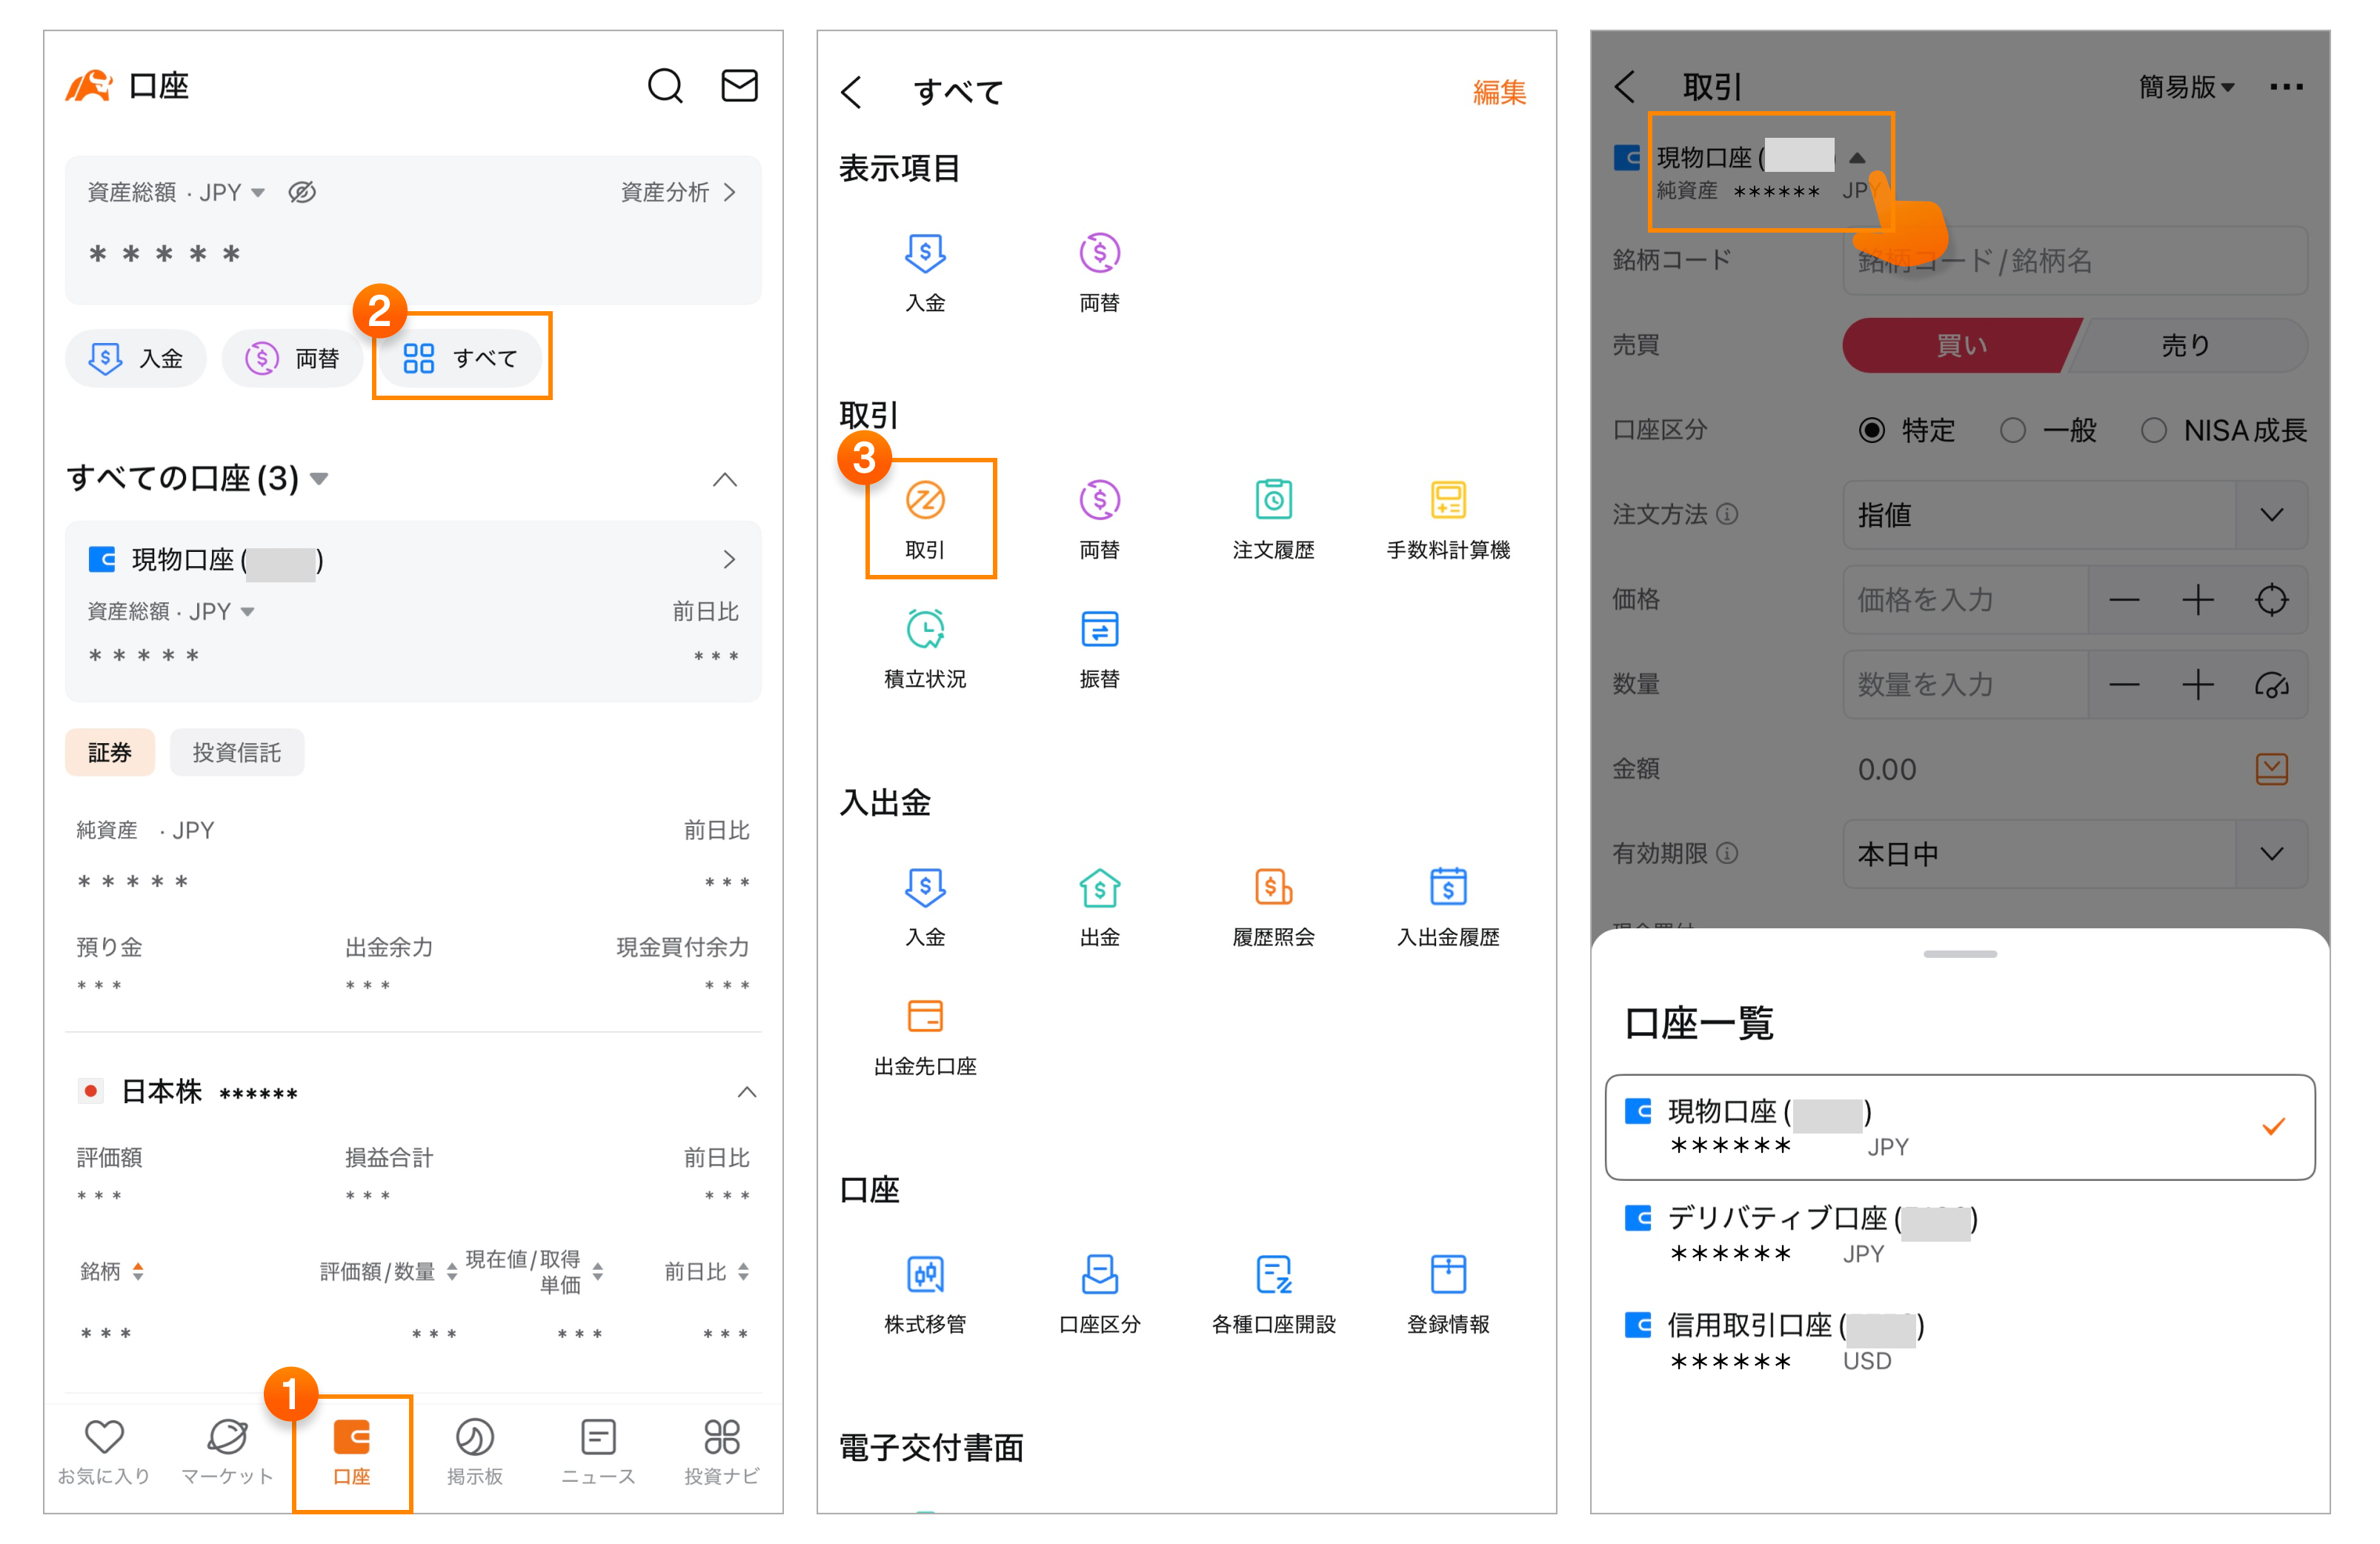Increase price with plus button

coord(2197,600)
